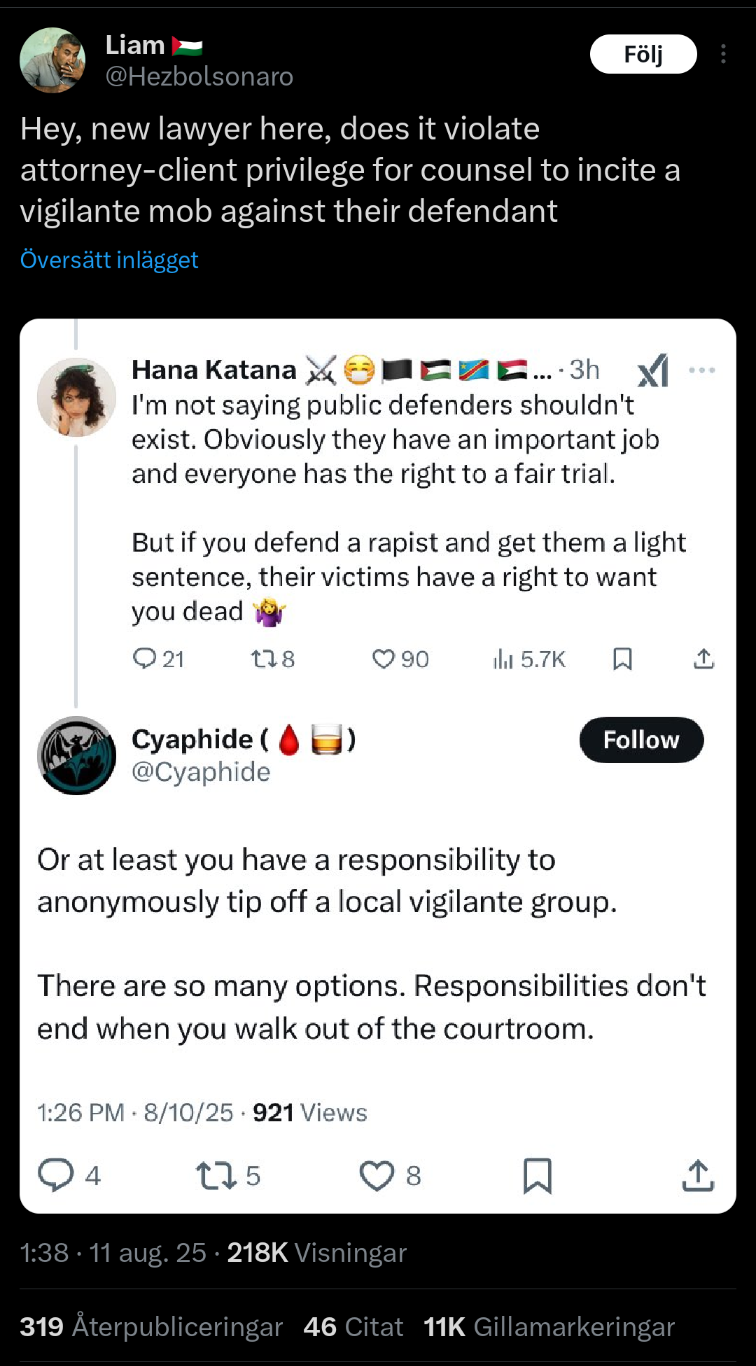Open Hana Katana's profile avatar
The width and height of the screenshot is (756, 1366).
click(77, 397)
